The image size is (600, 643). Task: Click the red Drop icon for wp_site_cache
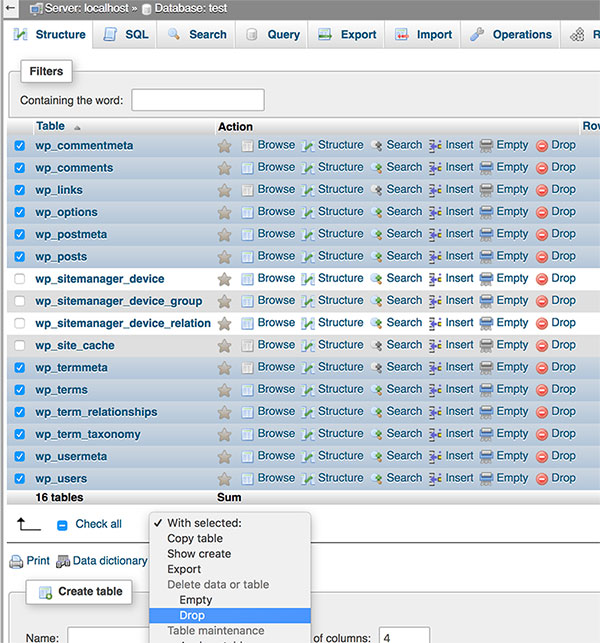click(542, 346)
